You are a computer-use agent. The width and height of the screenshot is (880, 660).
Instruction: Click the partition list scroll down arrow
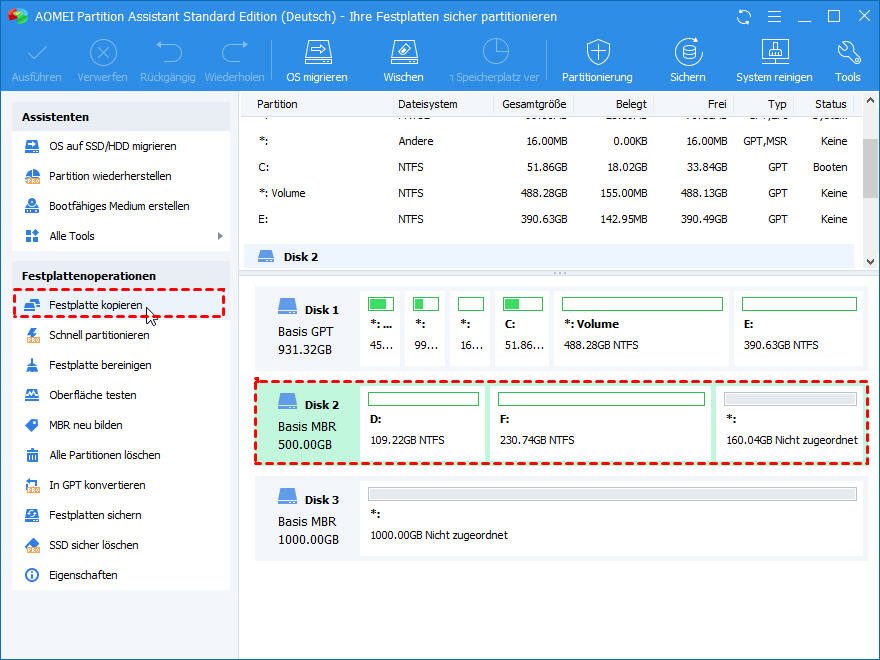[x=870, y=262]
